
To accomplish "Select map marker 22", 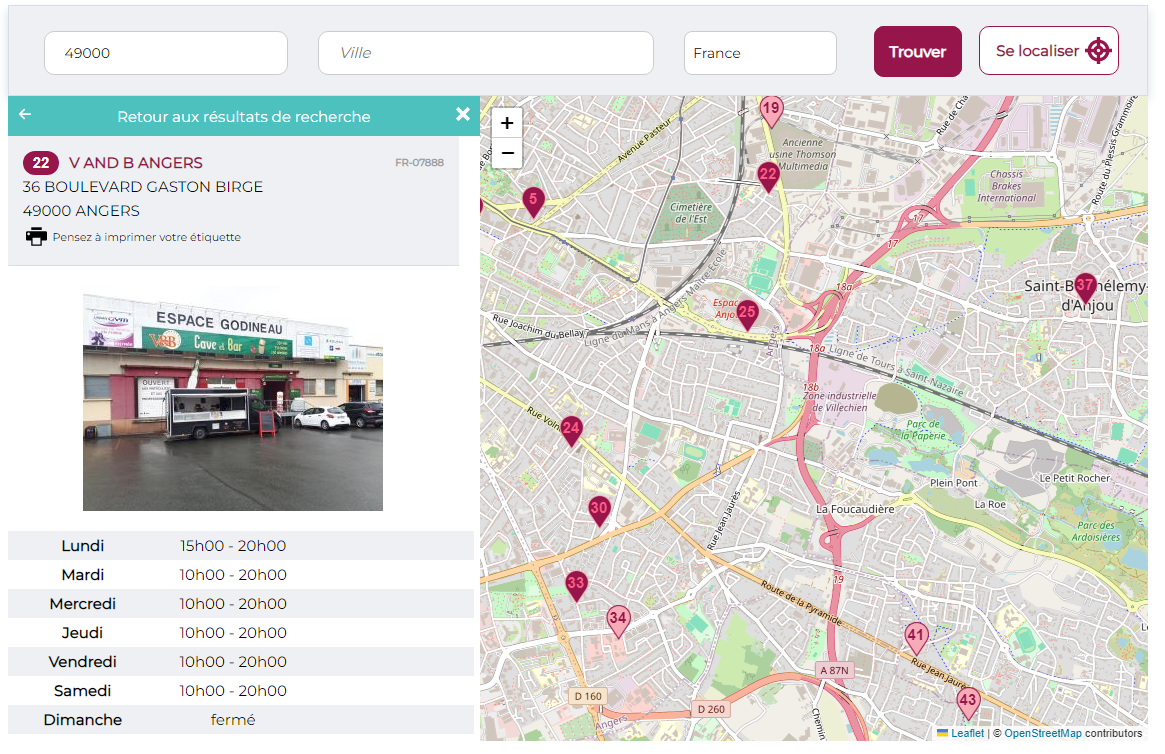I will pos(768,178).
